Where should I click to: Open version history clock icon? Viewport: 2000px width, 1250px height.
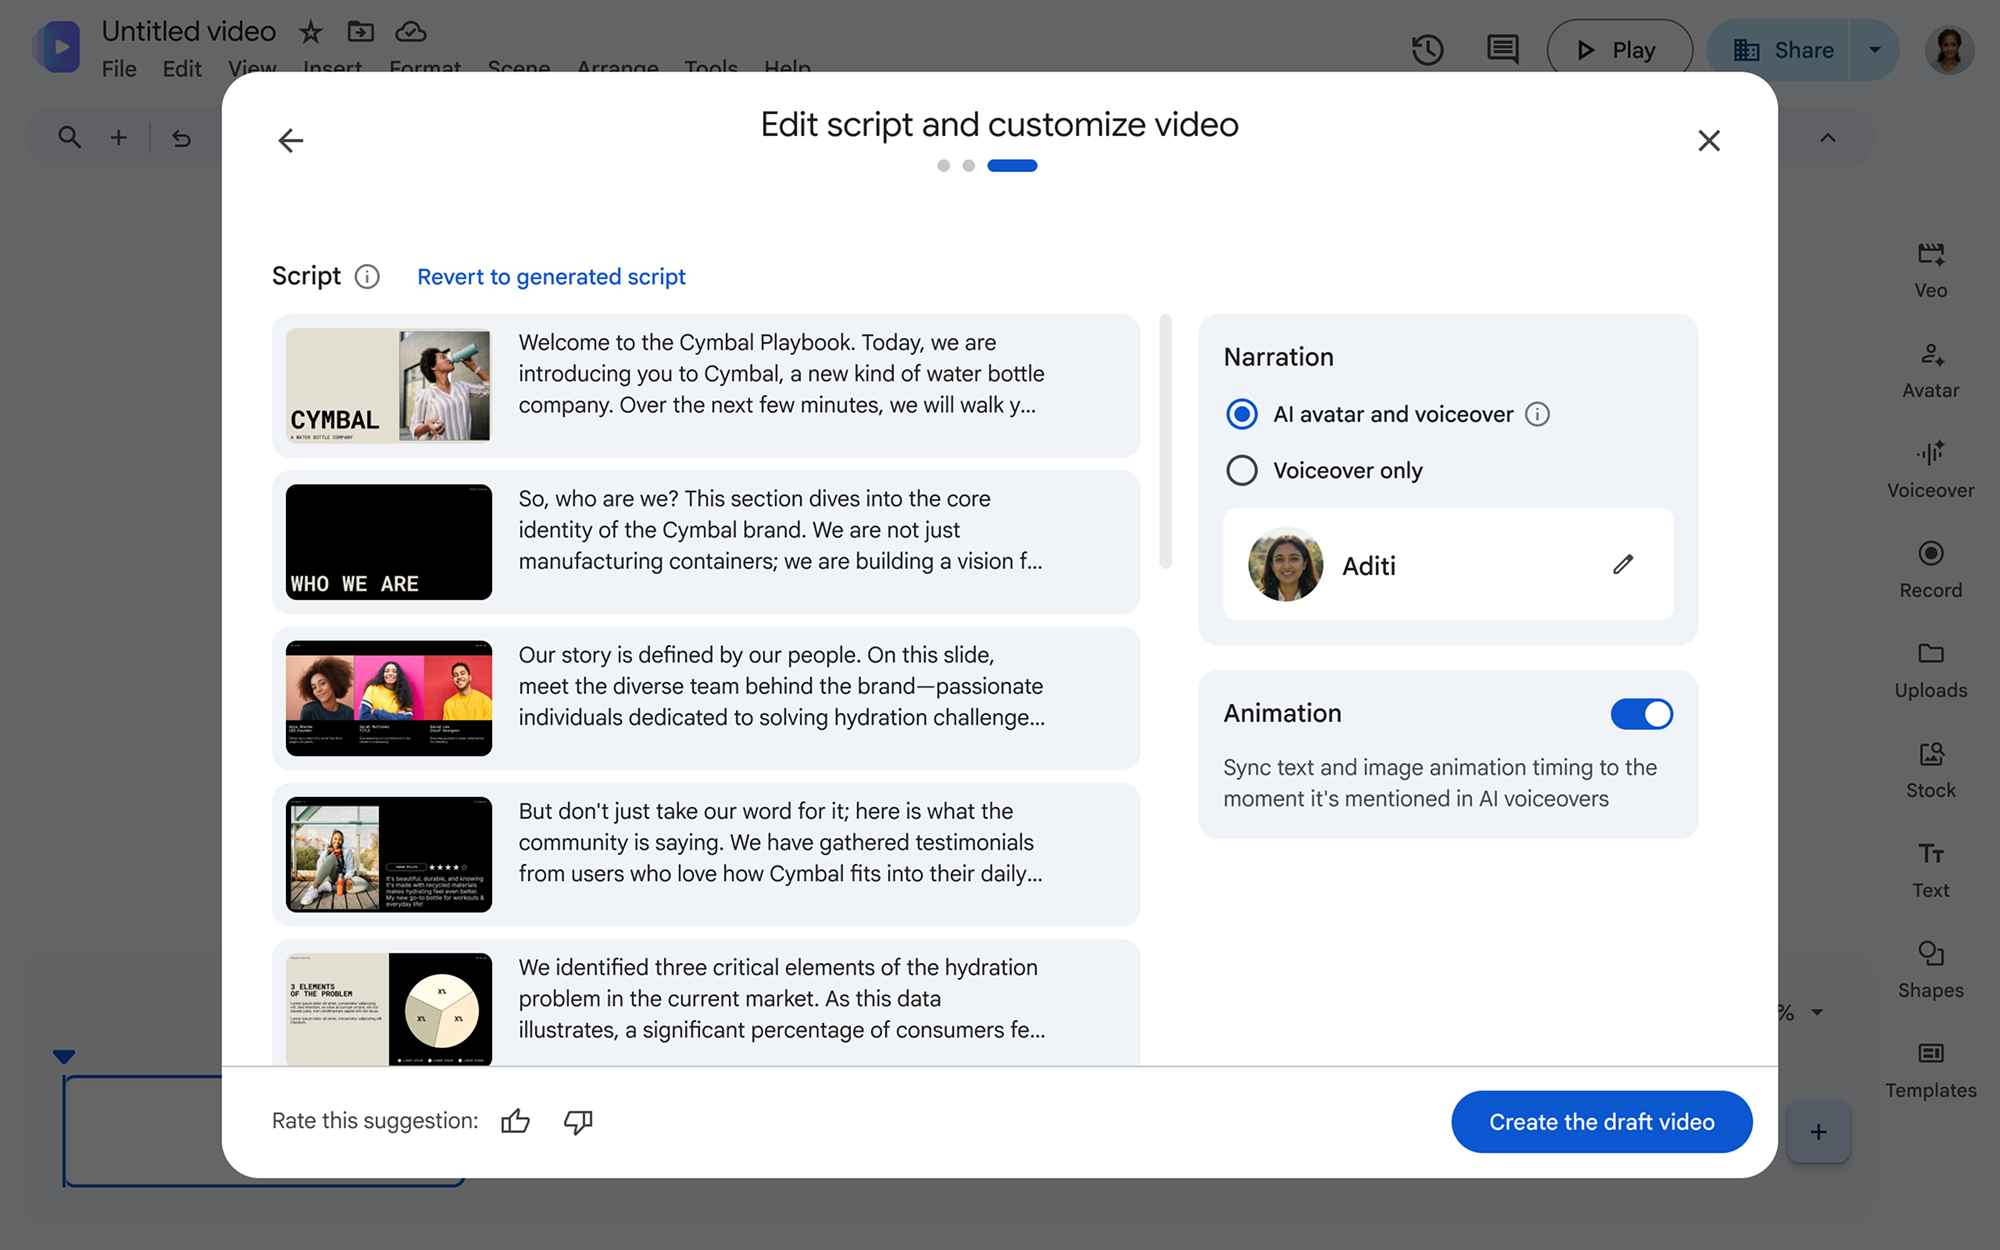[x=1427, y=49]
